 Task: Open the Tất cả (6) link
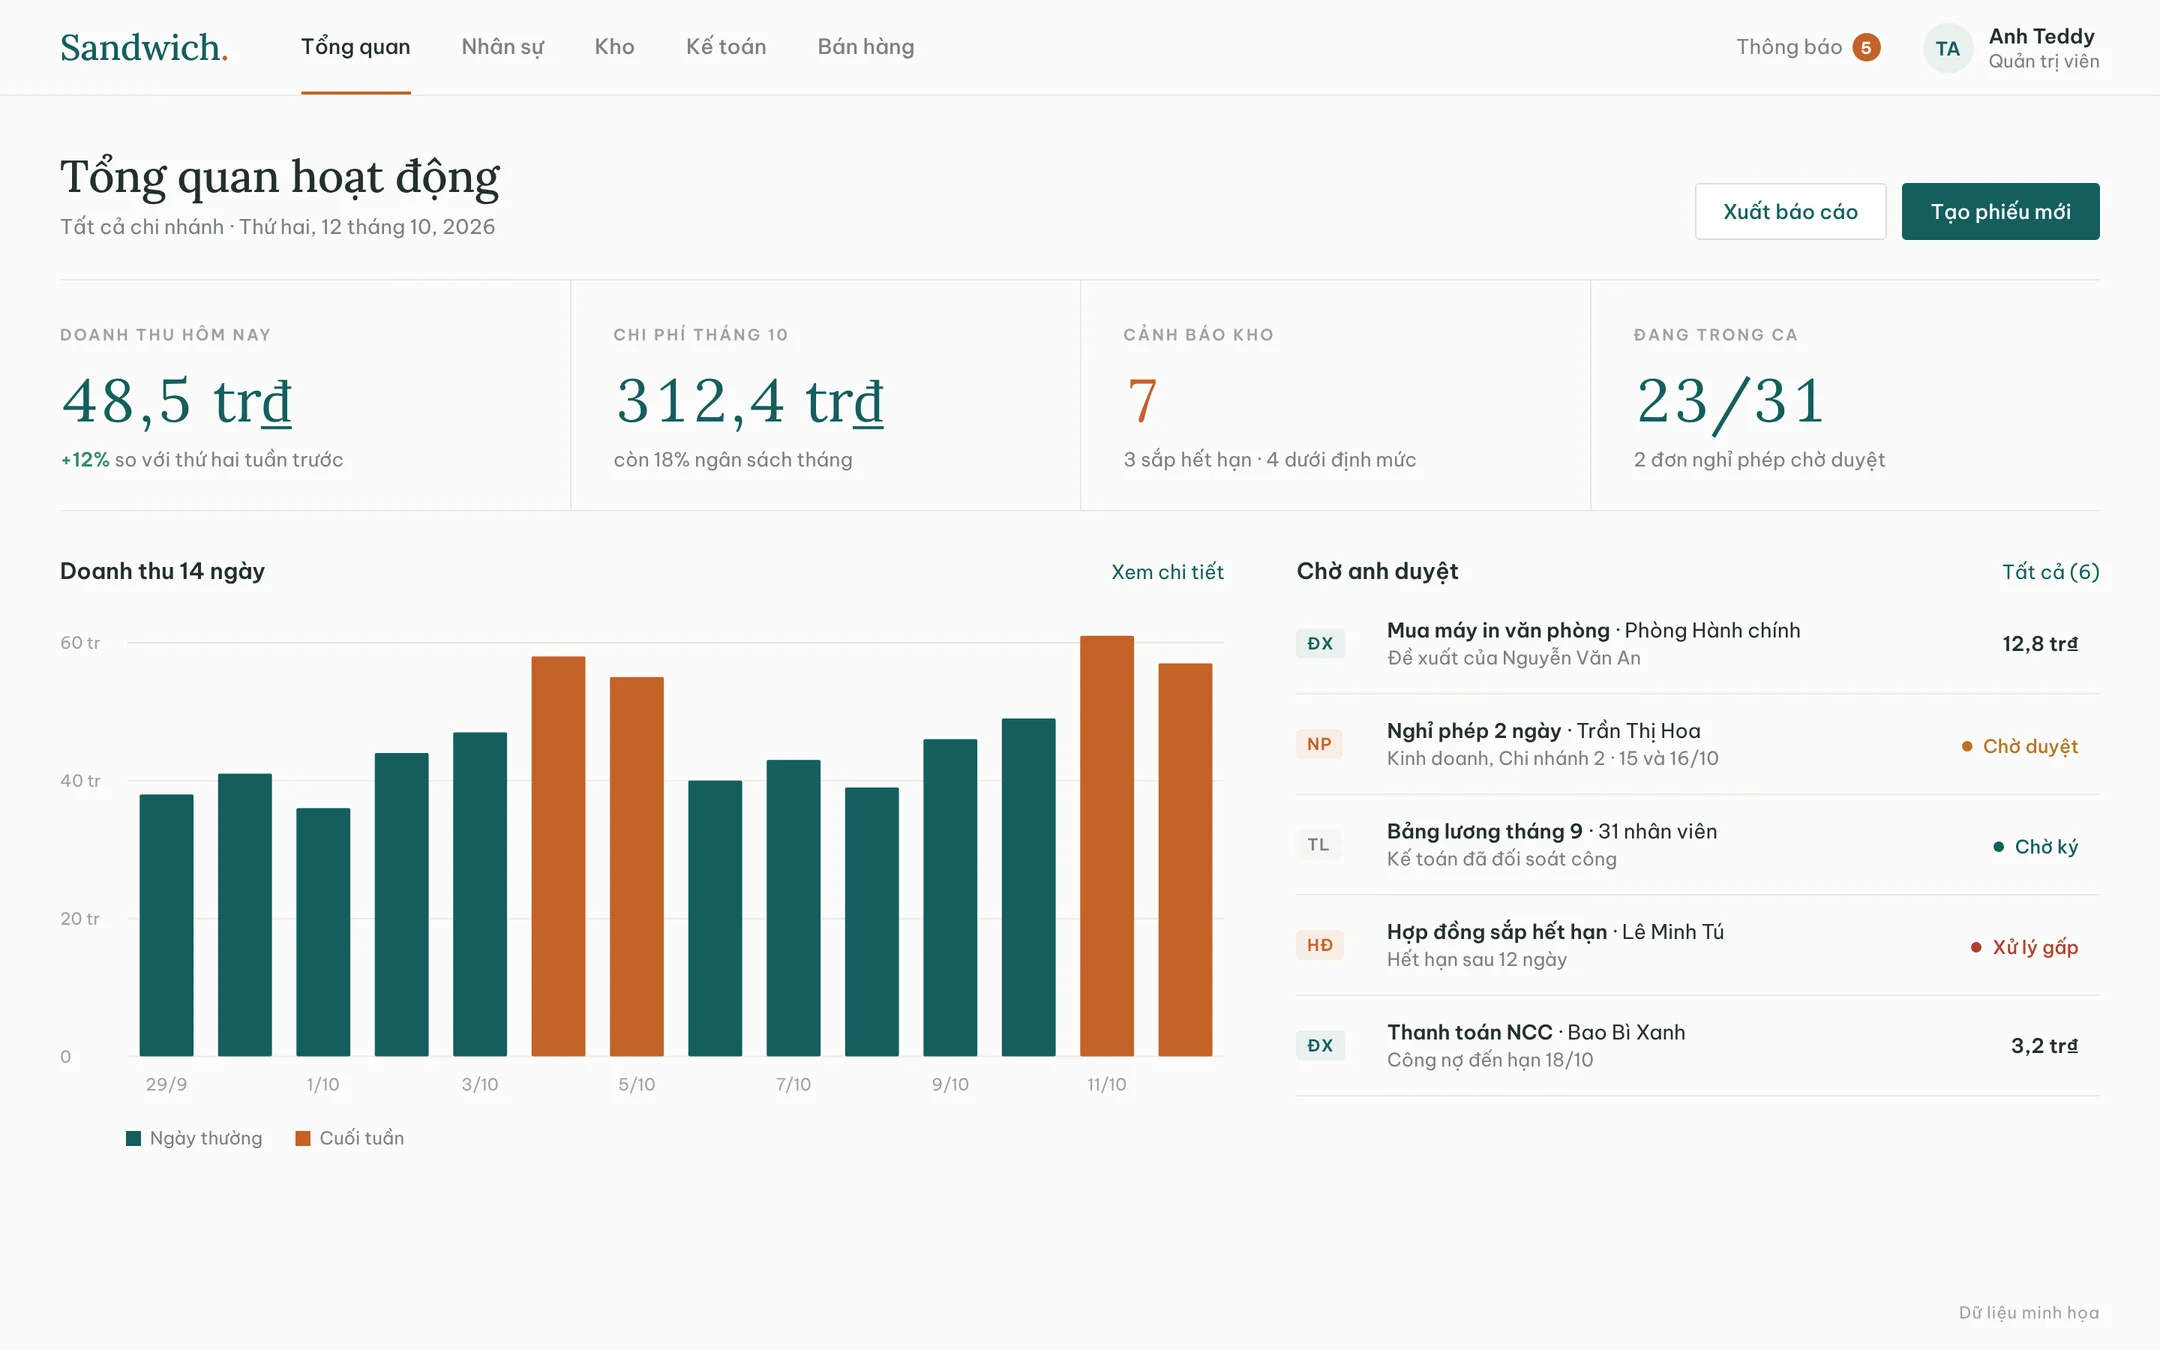click(x=2051, y=572)
